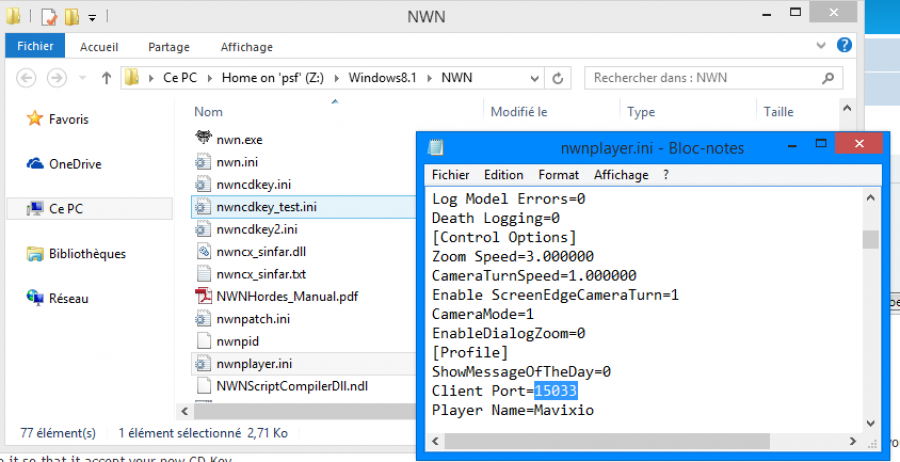Screen dimensions: 900x462
Task: Open the Customize Quick Access Toolbar dropdown
Action: tap(92, 18)
